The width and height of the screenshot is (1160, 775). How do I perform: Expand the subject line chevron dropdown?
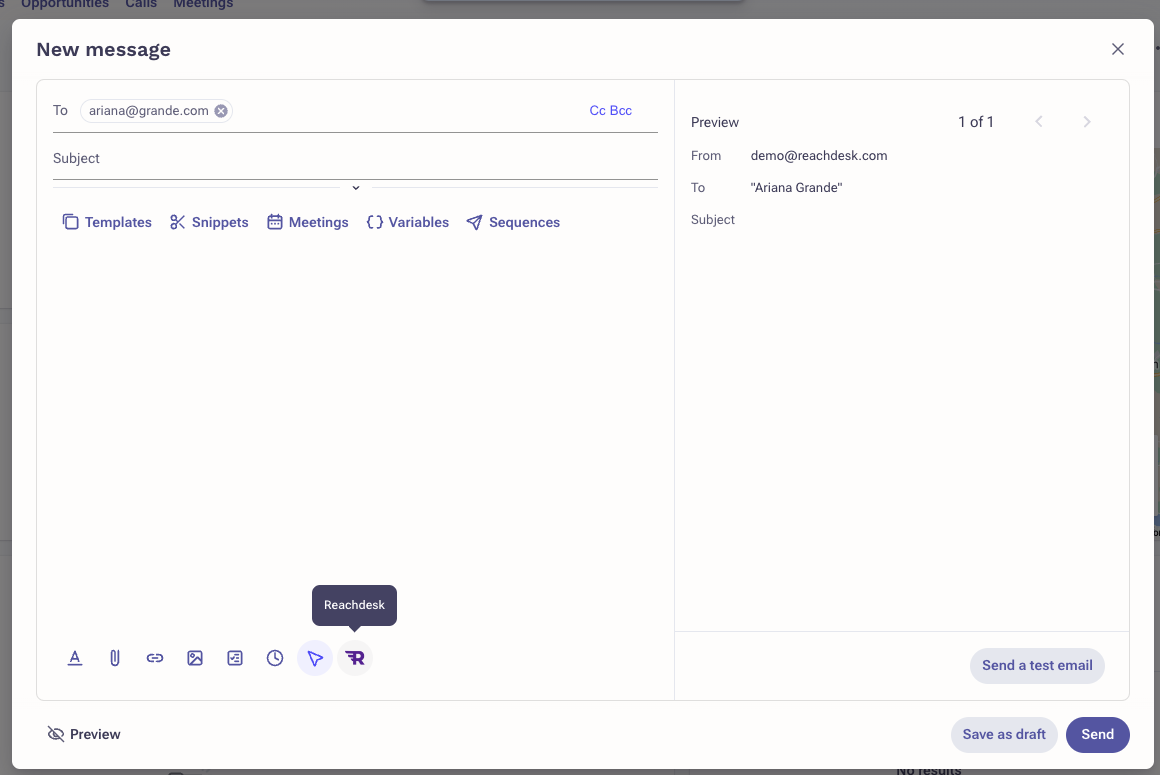tap(355, 187)
